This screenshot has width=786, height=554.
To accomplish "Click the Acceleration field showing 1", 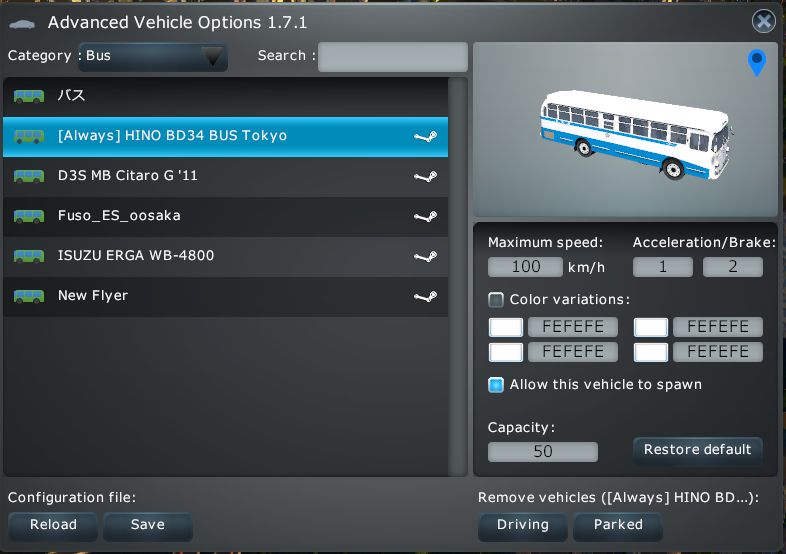I will (x=663, y=267).
